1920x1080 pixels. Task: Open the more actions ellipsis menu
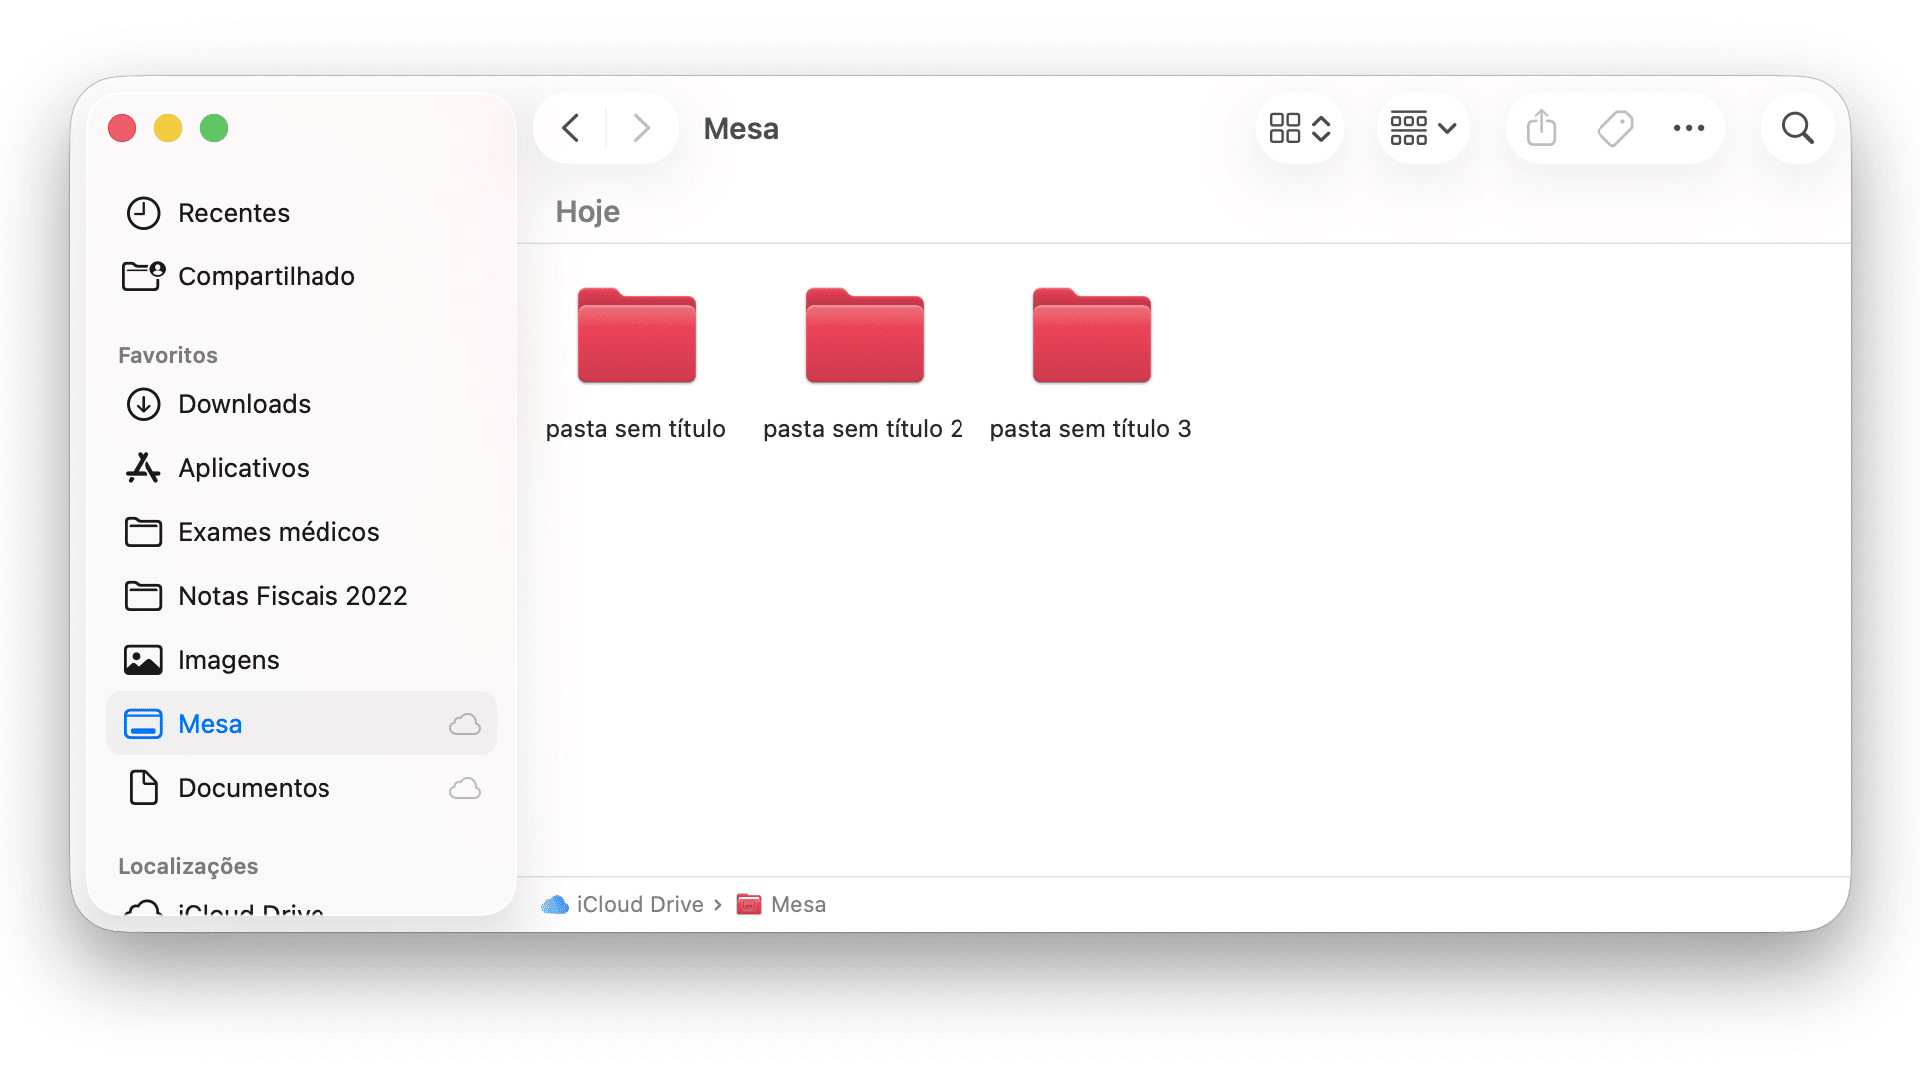1688,128
